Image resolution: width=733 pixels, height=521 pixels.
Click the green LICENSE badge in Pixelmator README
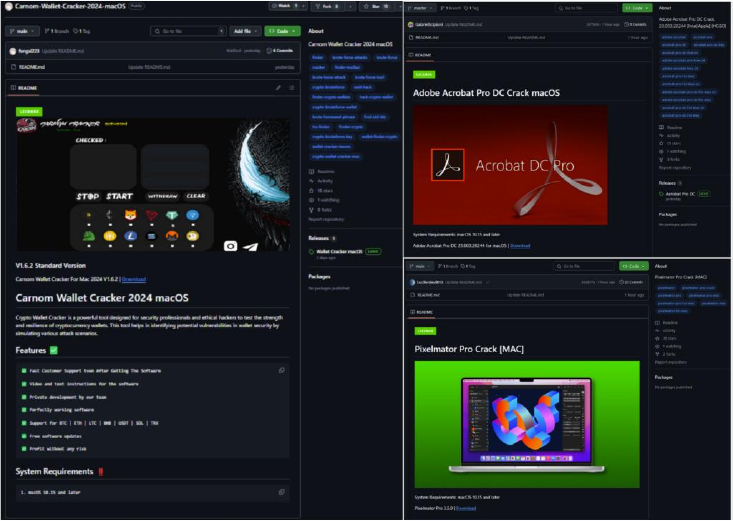tap(425, 331)
